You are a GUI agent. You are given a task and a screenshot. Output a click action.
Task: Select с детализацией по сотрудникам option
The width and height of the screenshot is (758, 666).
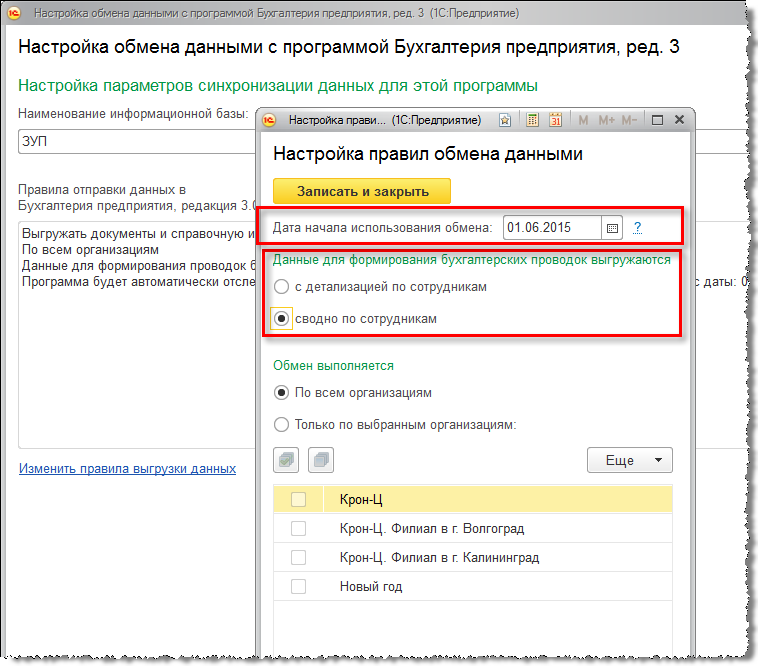click(281, 287)
